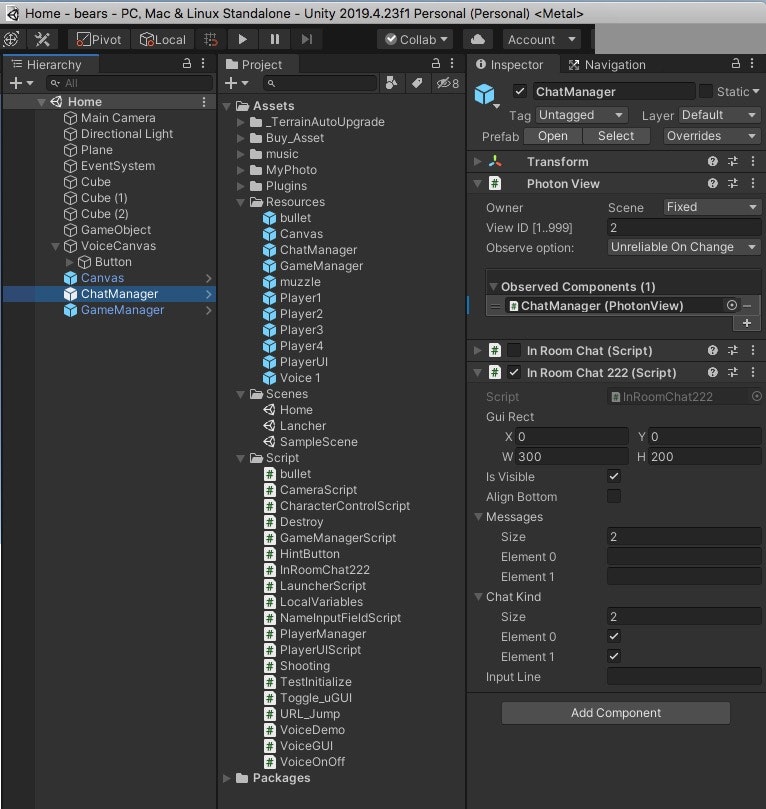The image size is (766, 809).
Task: Open Photon View help reference icon
Action: (x=713, y=183)
